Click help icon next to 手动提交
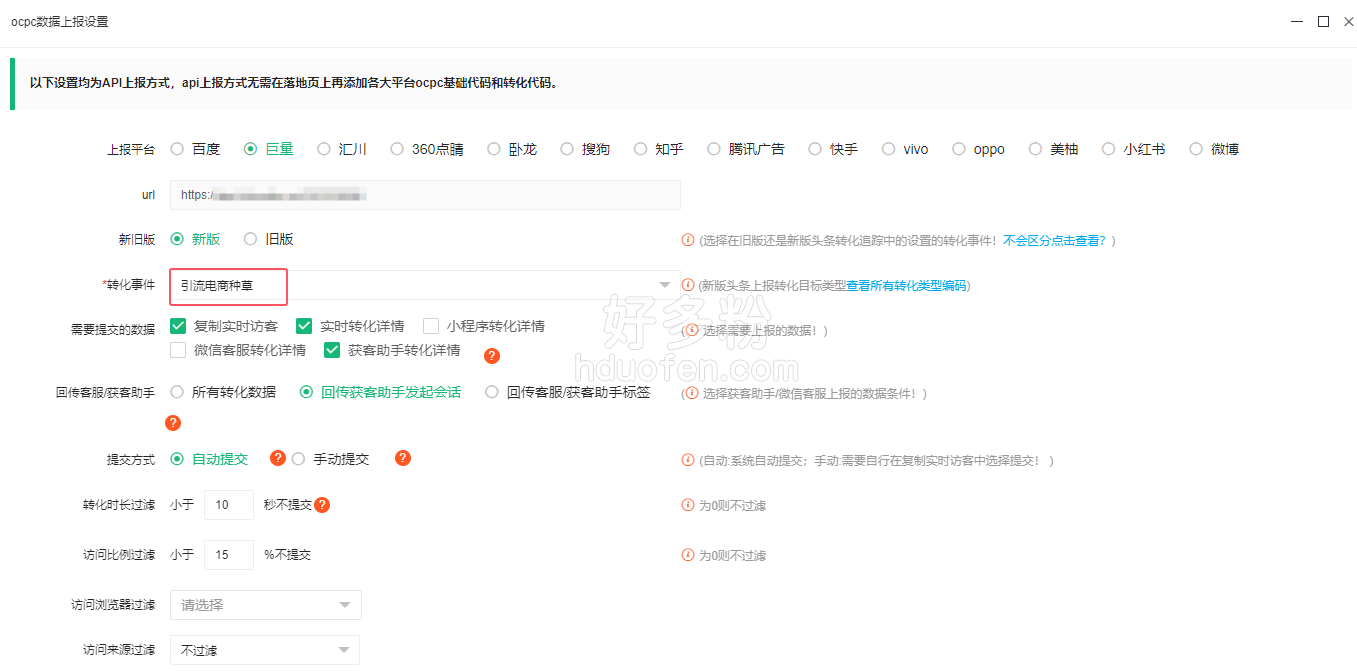The image size is (1357, 671). (403, 458)
